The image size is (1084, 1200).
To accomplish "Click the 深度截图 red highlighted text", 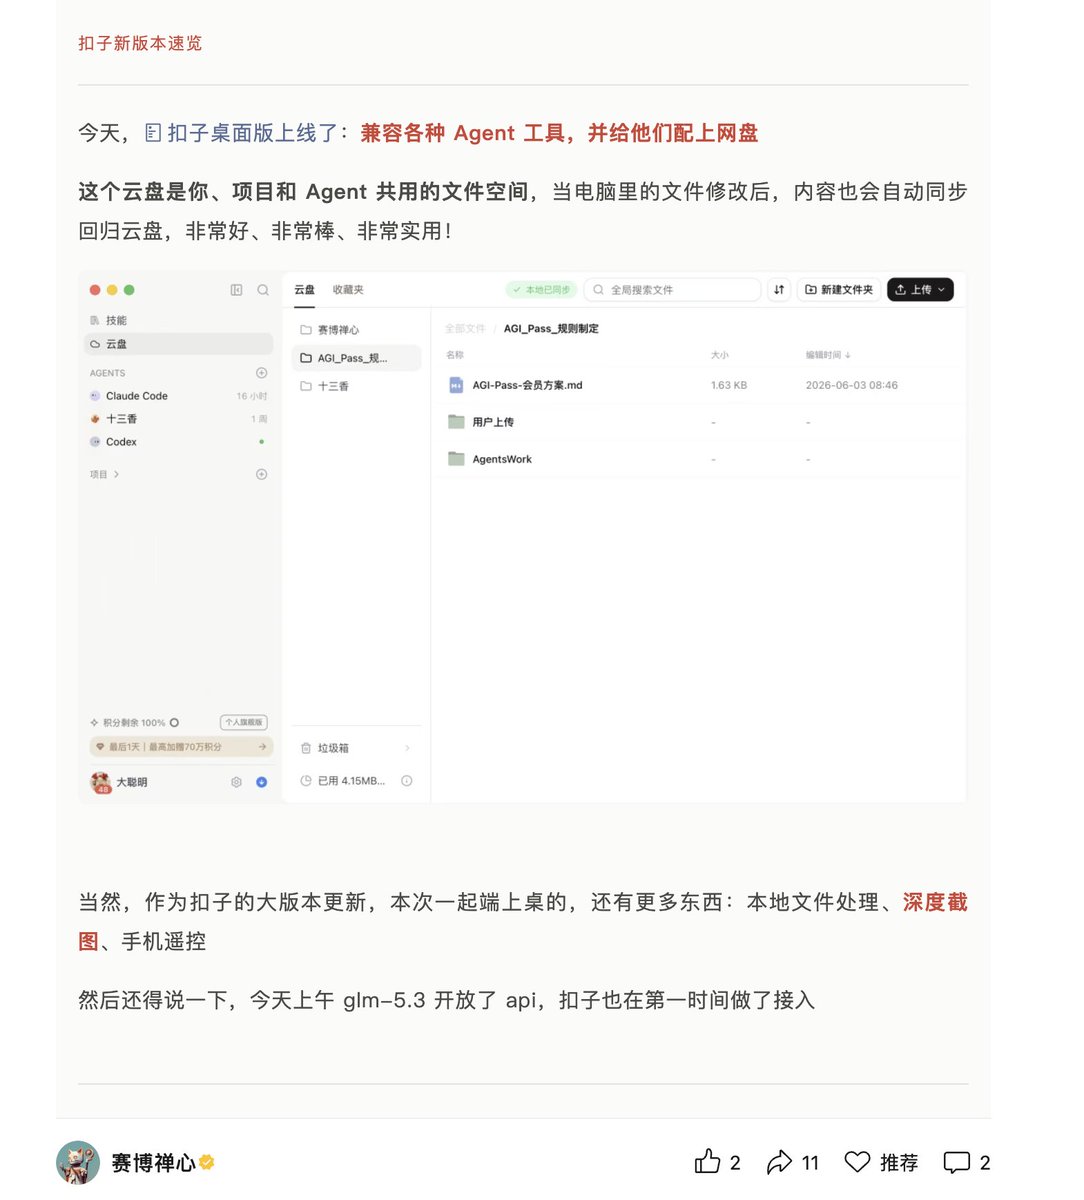I will (x=935, y=902).
